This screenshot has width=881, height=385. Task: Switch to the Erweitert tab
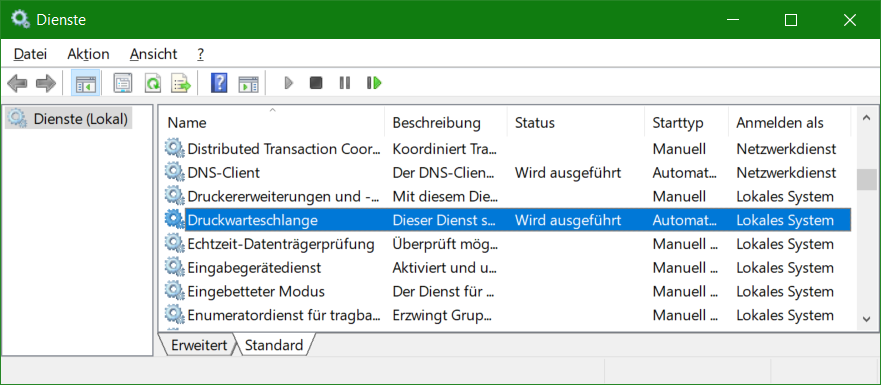click(x=199, y=345)
